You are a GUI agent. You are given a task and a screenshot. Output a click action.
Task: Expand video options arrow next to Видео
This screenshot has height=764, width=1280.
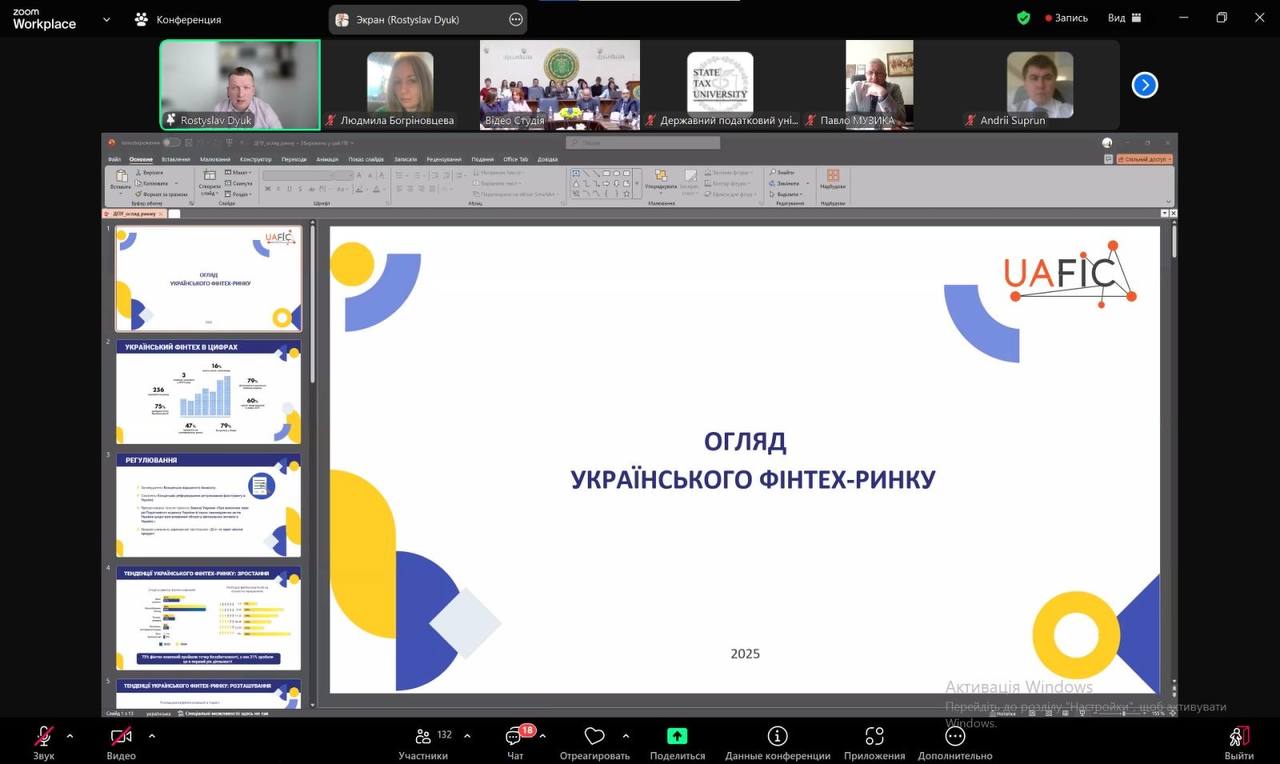pos(151,736)
